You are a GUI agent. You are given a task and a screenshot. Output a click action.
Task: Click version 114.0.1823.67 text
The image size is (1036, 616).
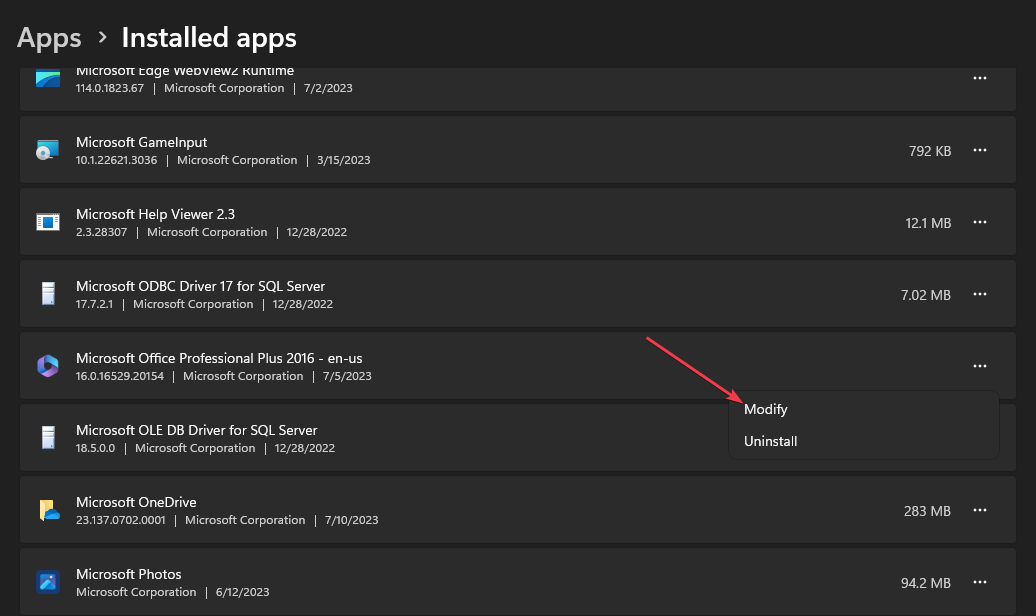point(110,88)
